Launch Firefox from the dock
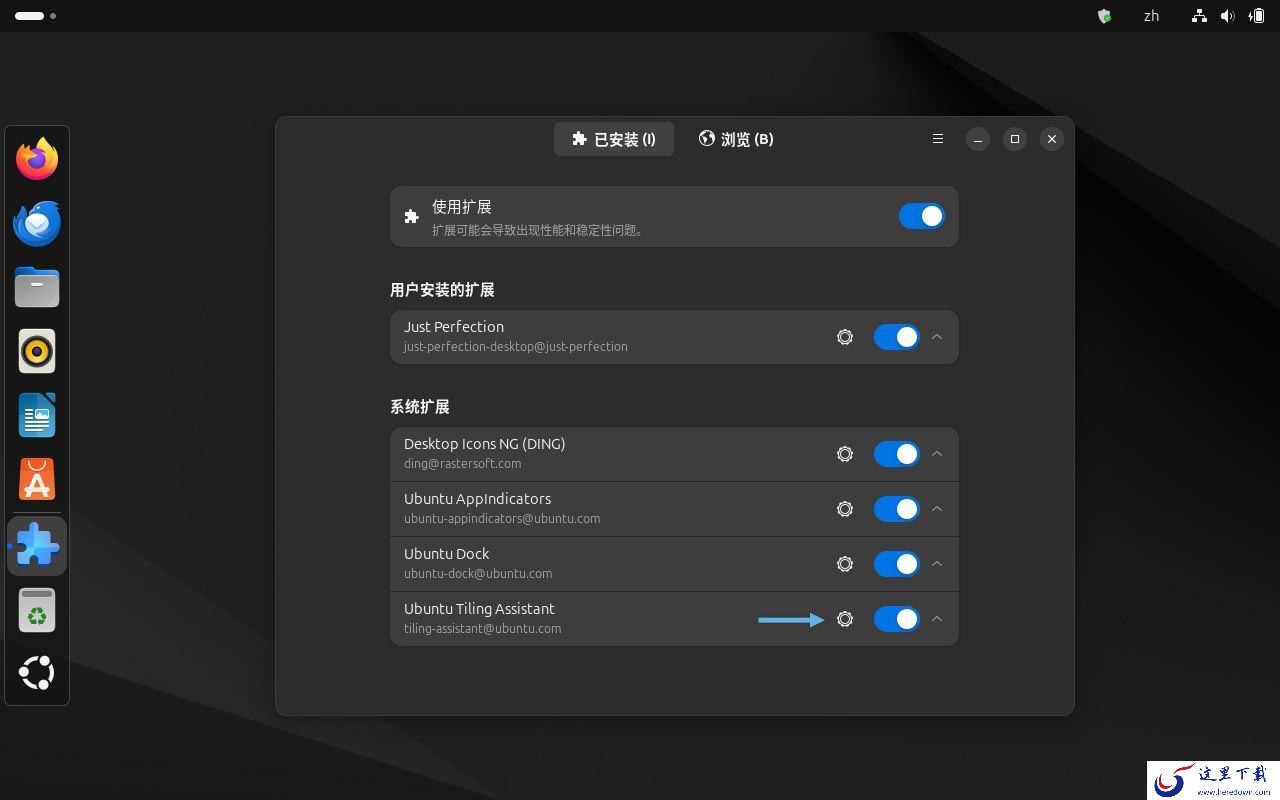This screenshot has width=1280, height=800. click(x=37, y=159)
